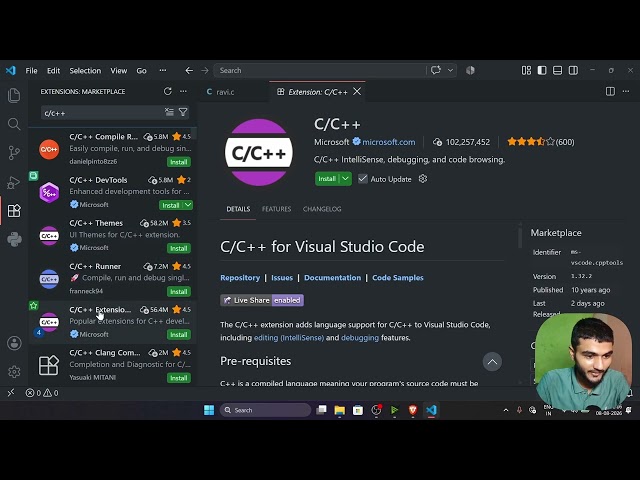This screenshot has height=480, width=640.
Task: Install C/C++ Compile Run extension
Action: (179, 162)
